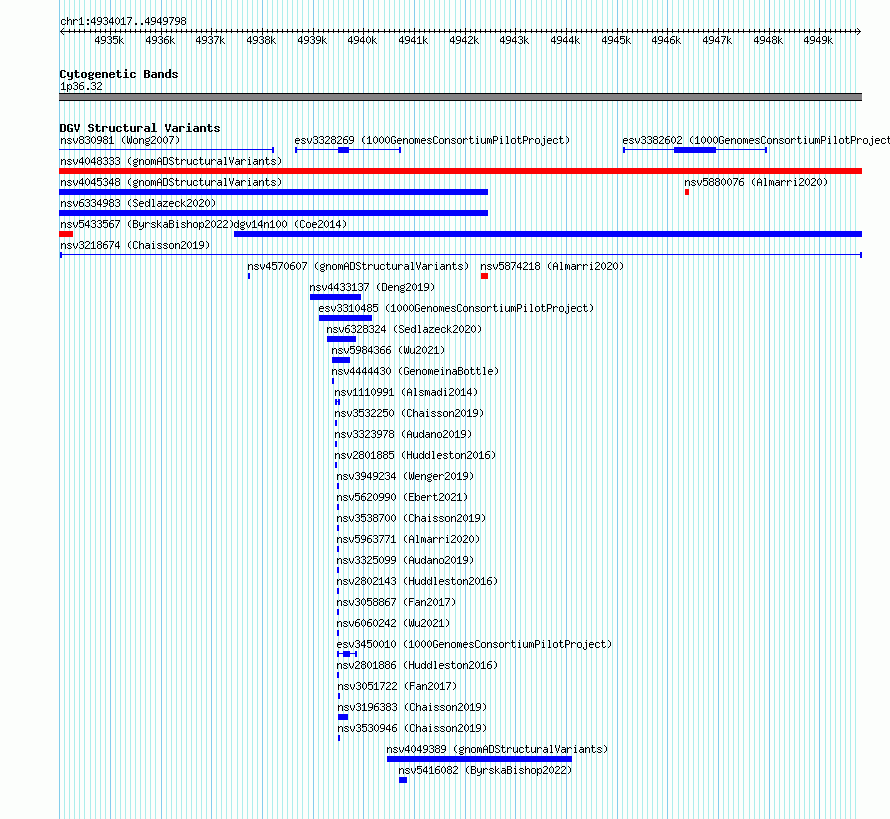
Task: Click nsv3218674 (Chaisson2019) label
Action: tap(135, 245)
